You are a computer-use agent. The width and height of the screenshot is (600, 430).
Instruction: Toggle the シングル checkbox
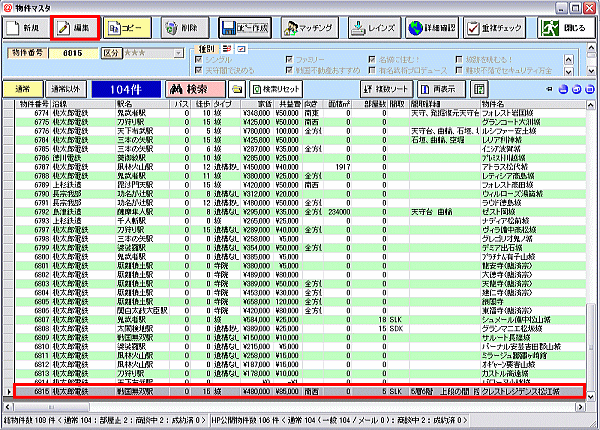coord(198,60)
